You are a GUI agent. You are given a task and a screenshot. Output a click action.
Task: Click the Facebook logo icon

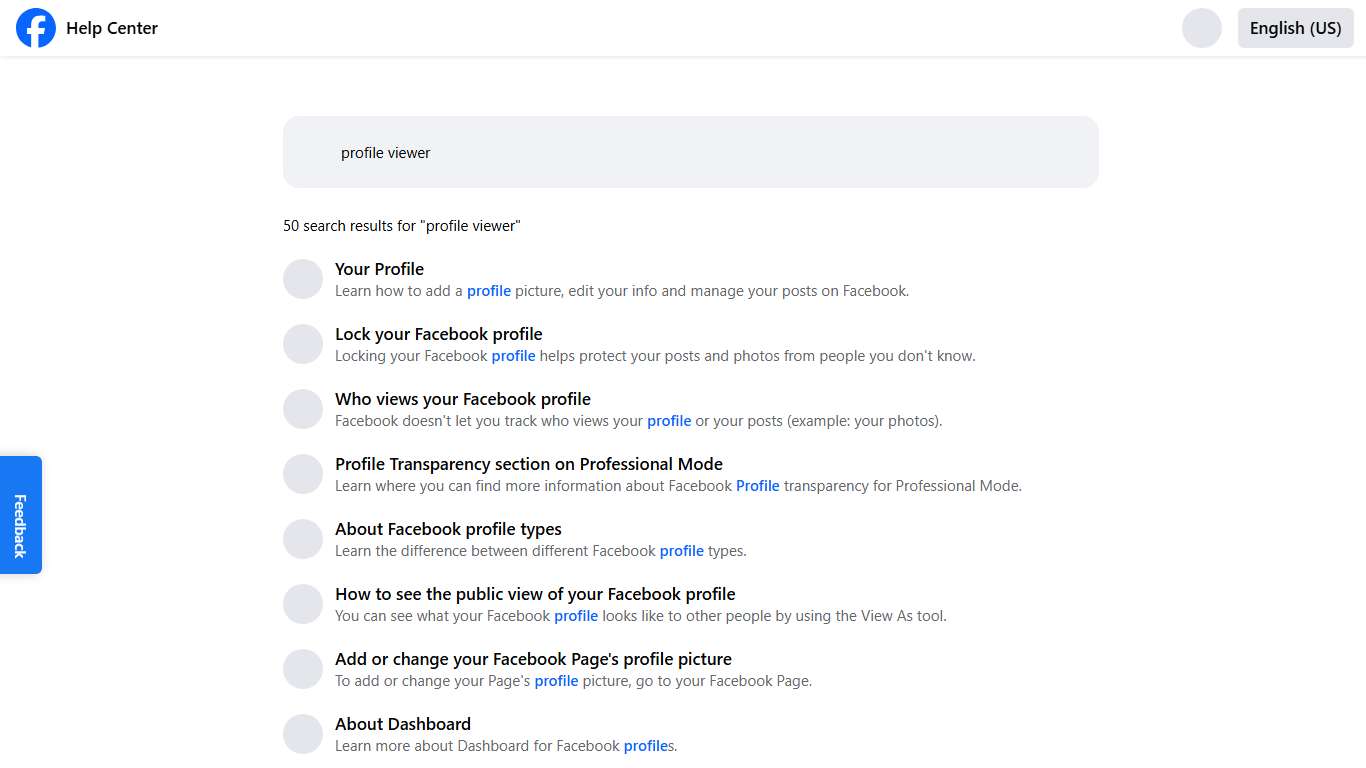35,27
